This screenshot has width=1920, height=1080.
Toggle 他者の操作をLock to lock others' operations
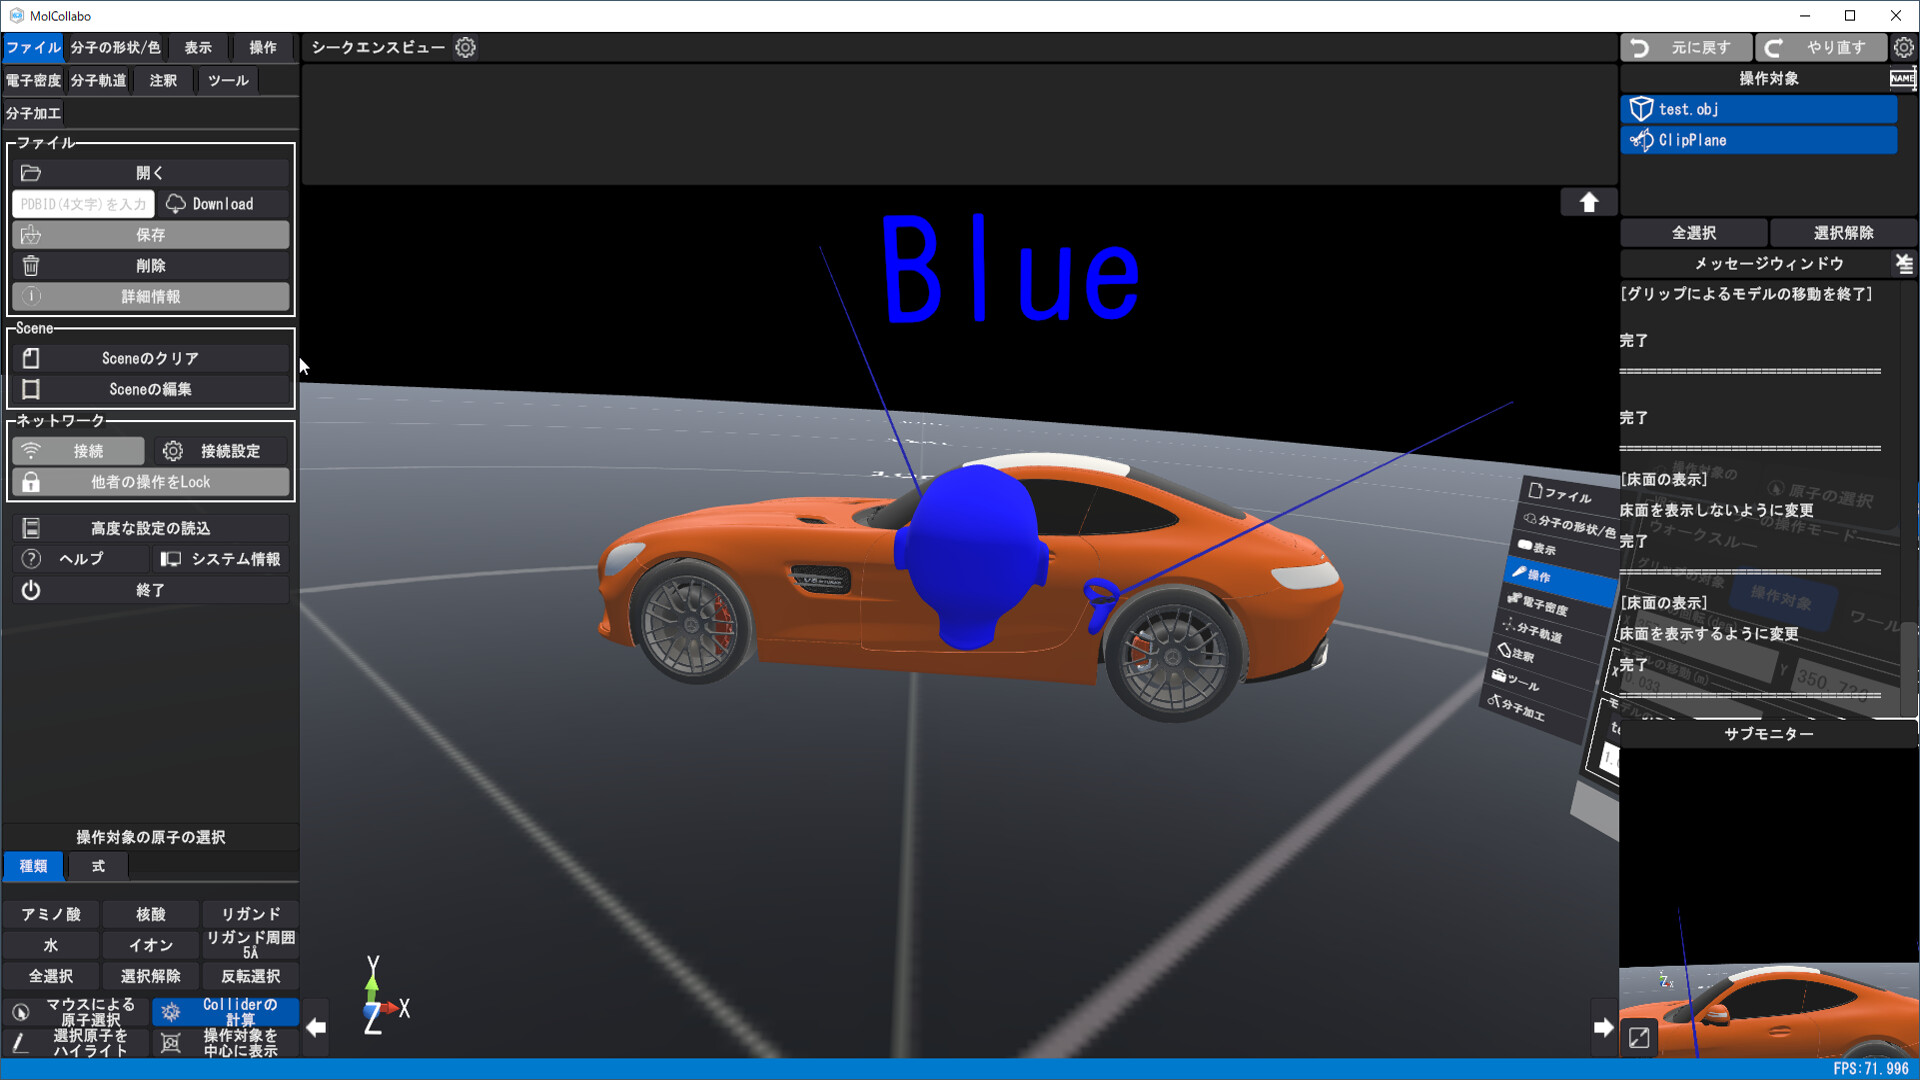[149, 481]
